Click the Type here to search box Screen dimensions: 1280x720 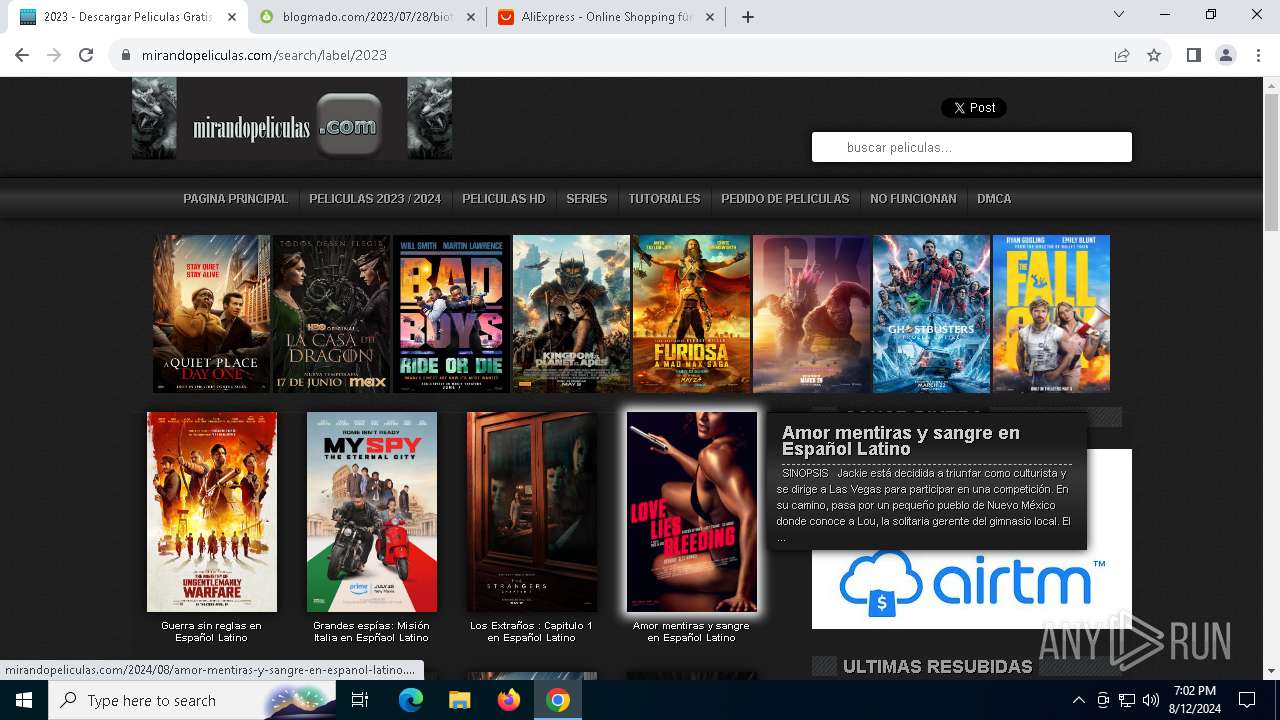[192, 700]
